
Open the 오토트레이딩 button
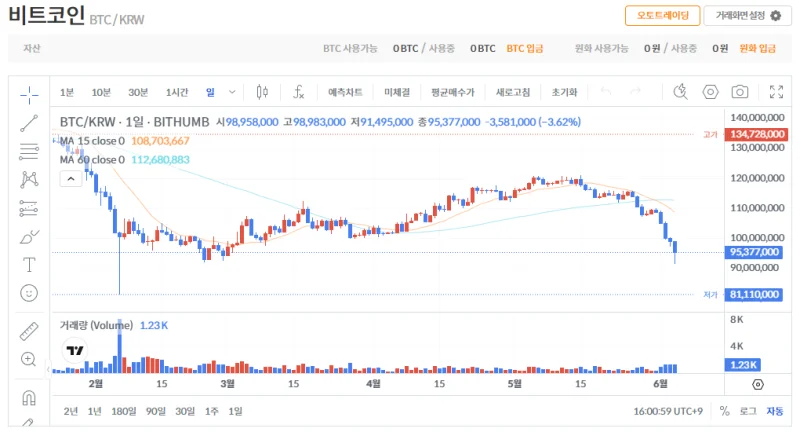tap(663, 16)
